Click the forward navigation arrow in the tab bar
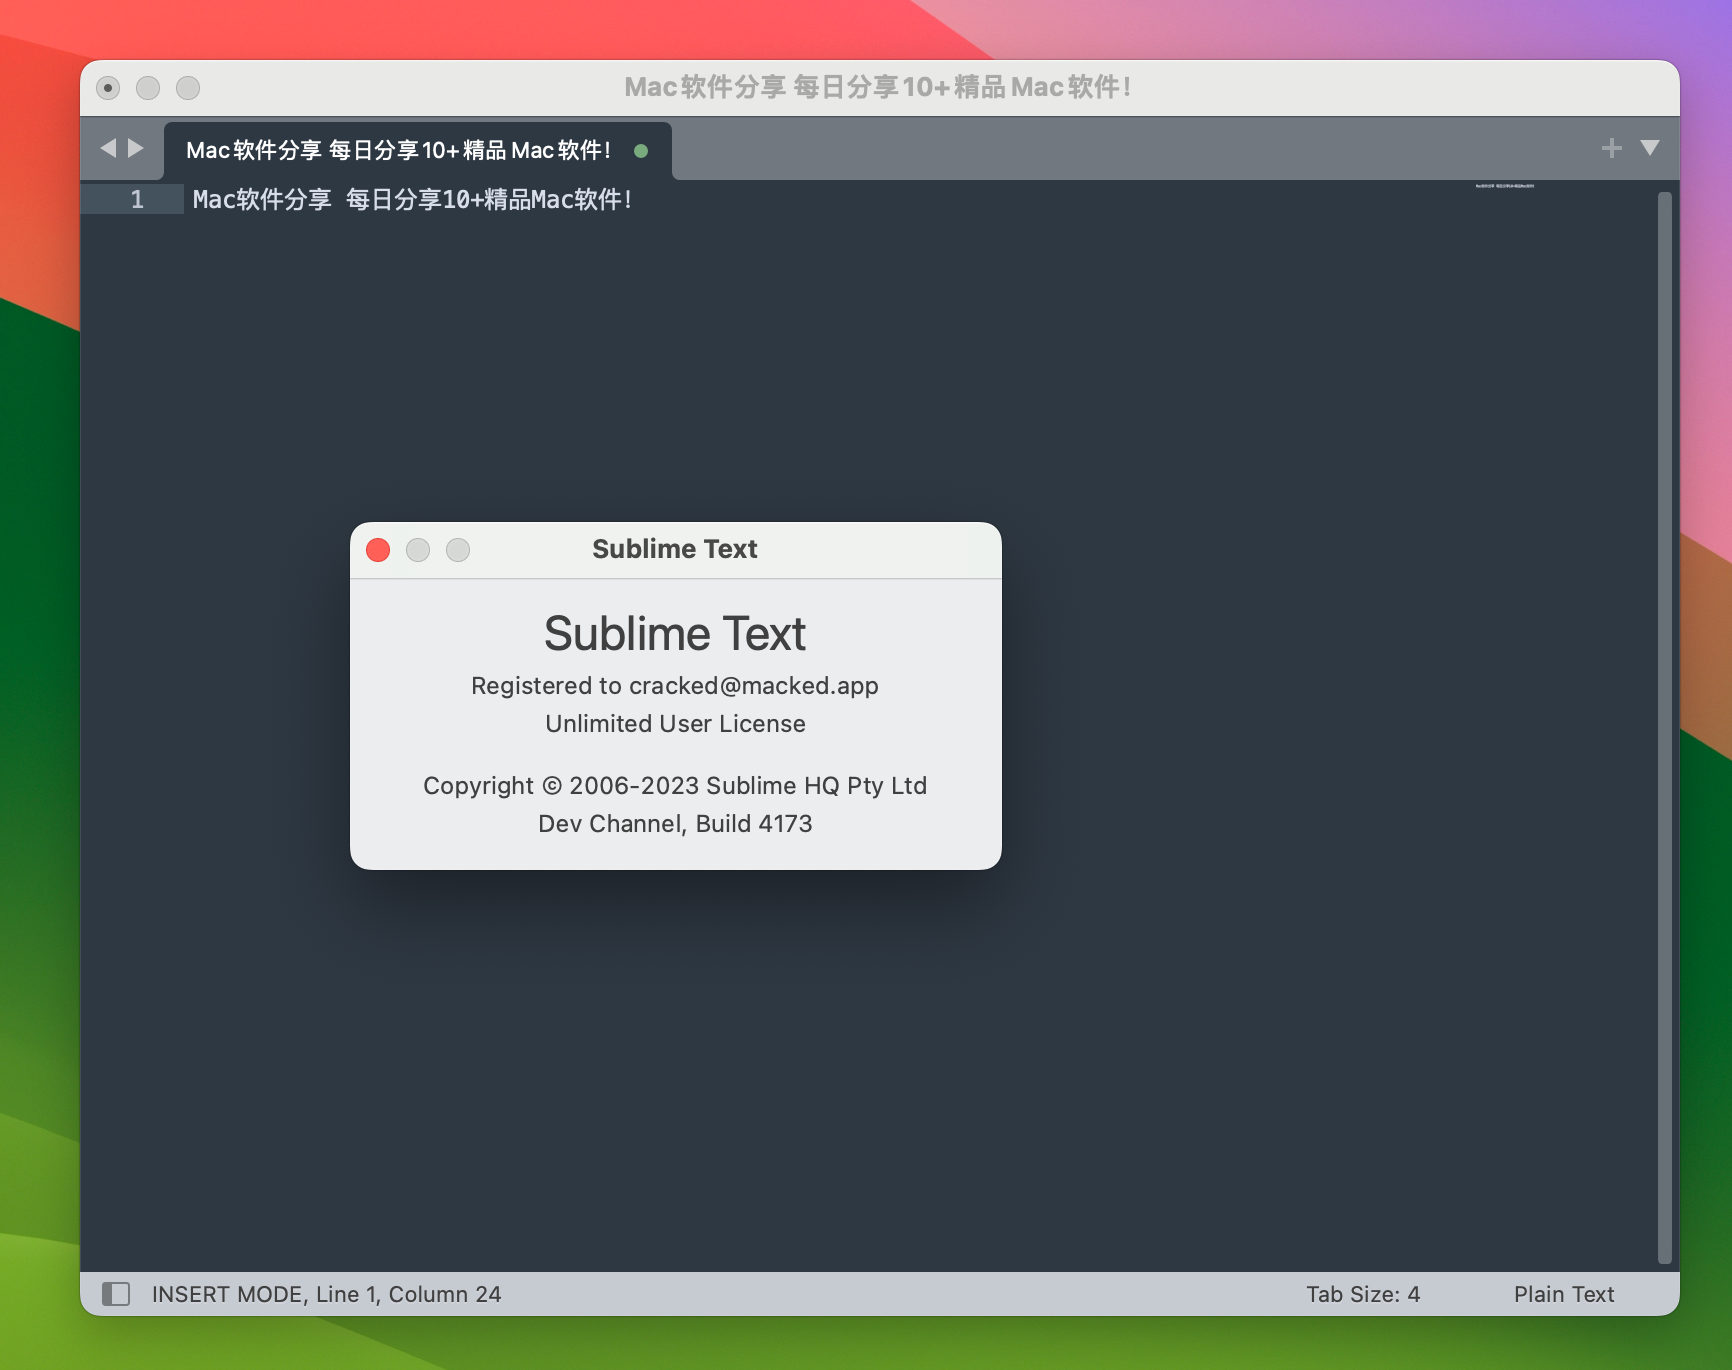This screenshot has width=1732, height=1370. point(134,147)
